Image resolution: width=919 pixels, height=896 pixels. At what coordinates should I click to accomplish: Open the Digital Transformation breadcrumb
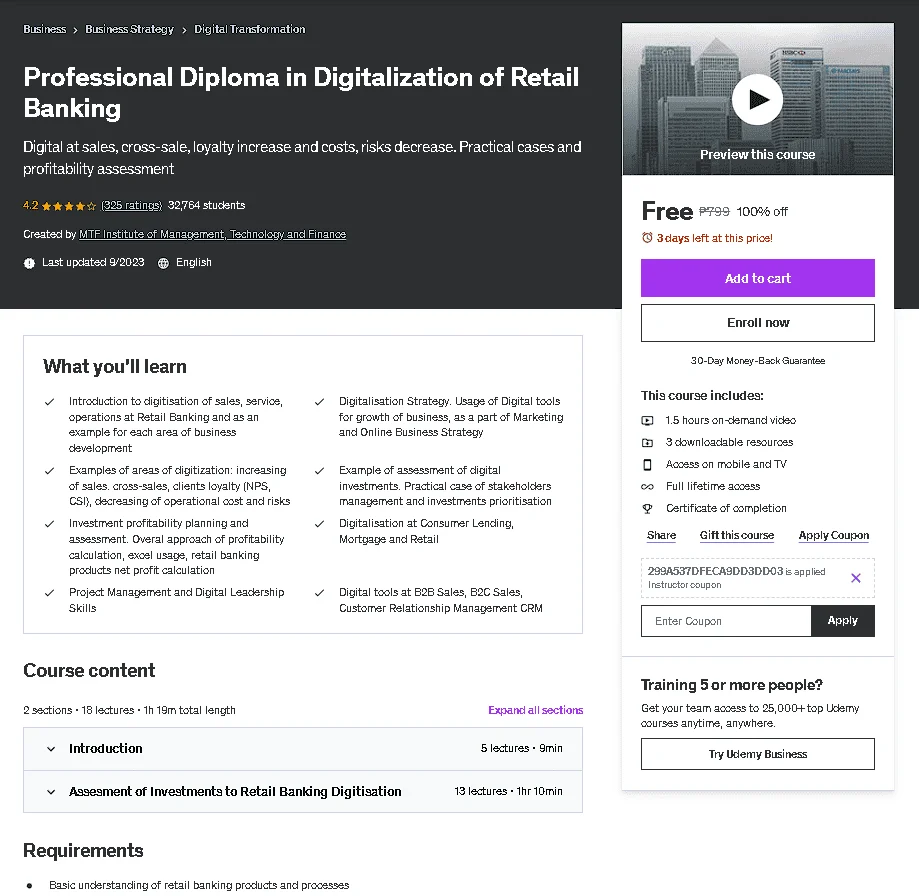(x=250, y=29)
